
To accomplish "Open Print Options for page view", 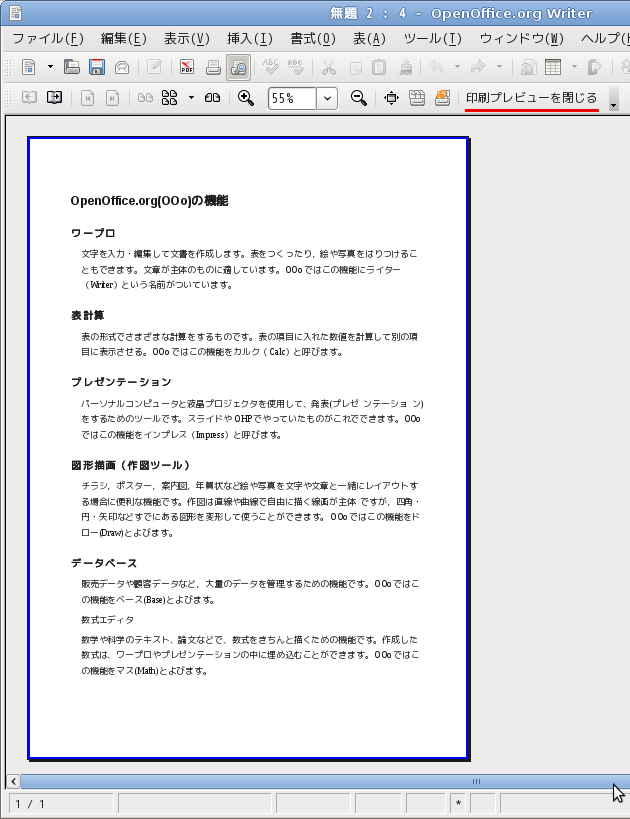I will [x=442, y=98].
